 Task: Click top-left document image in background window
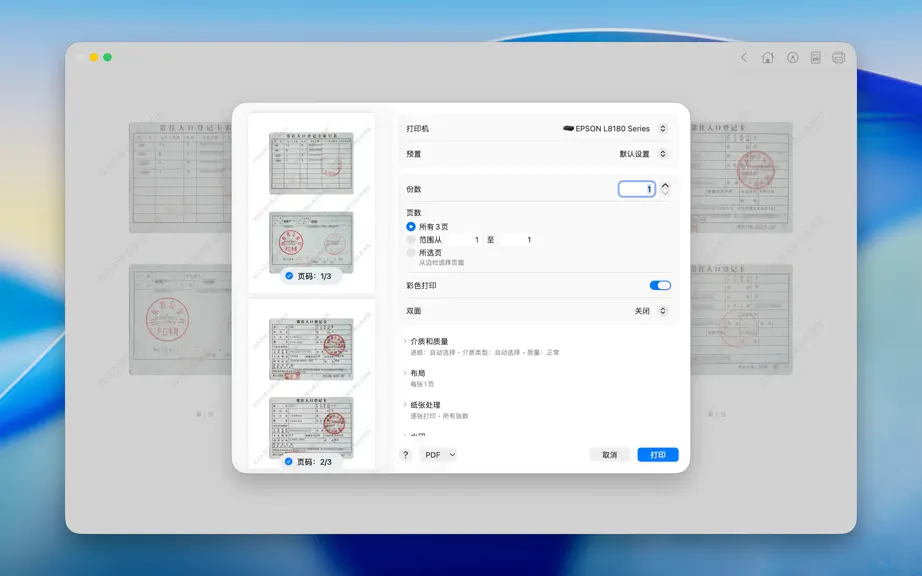181,177
